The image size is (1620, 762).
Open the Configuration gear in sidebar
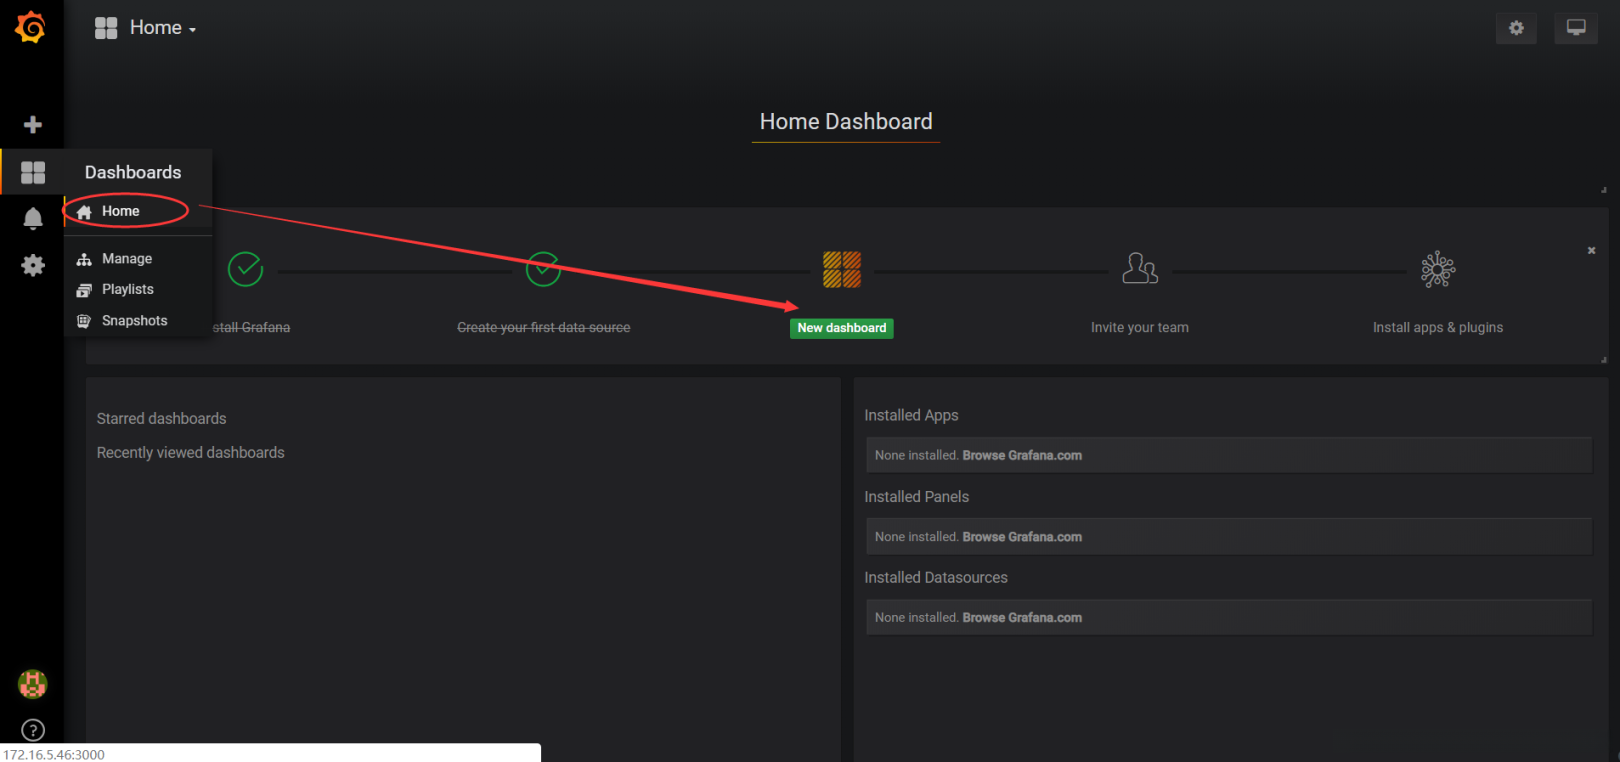point(33,265)
